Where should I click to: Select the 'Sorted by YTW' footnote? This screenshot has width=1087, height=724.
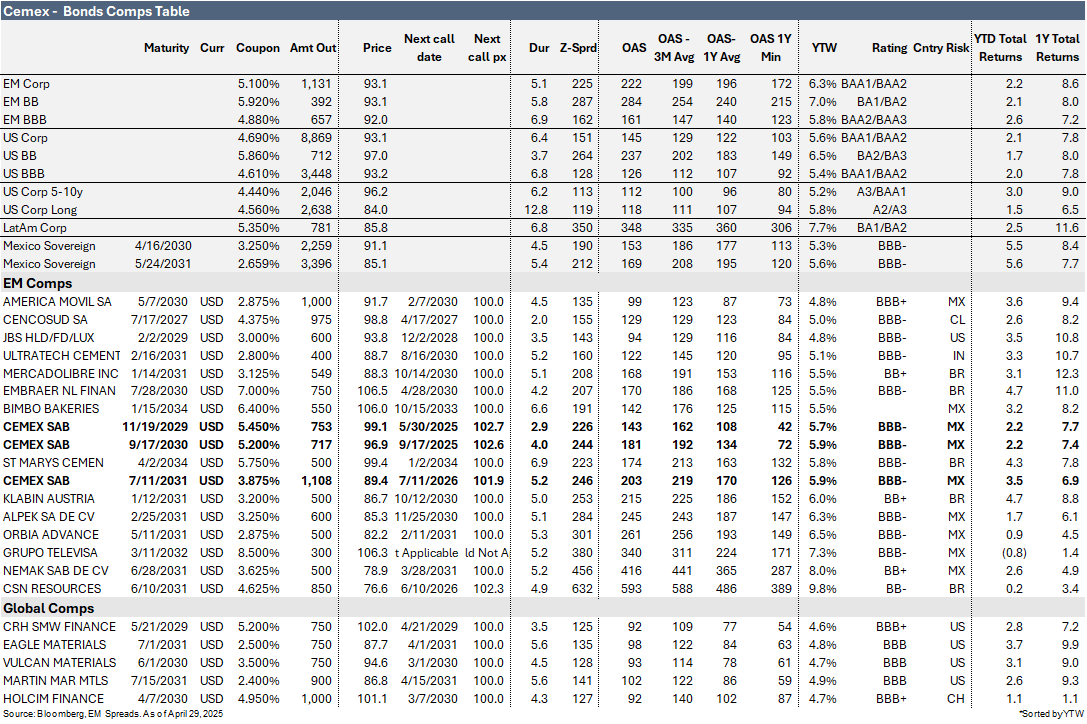point(1051,714)
